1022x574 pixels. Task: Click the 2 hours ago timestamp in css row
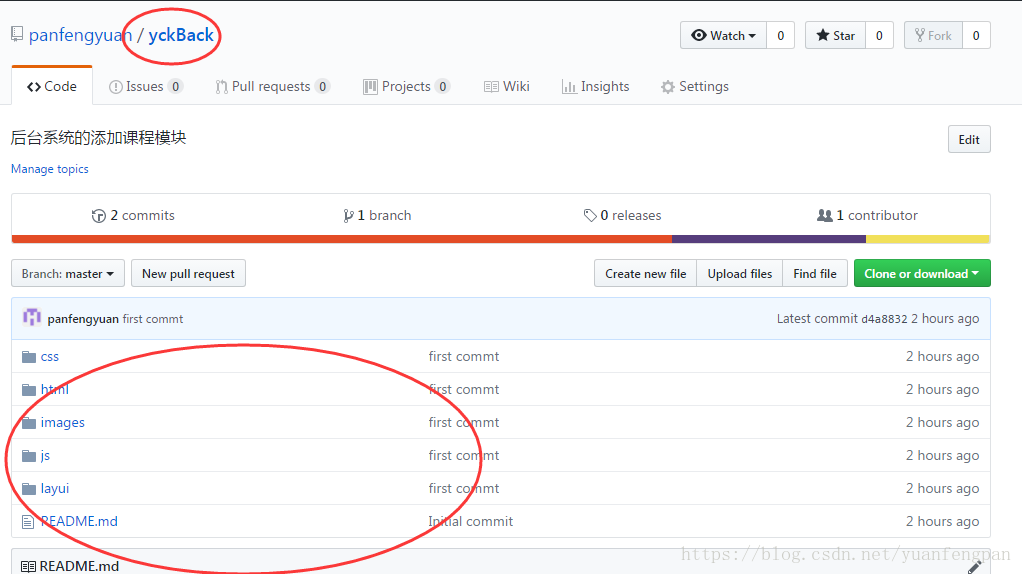coord(942,356)
